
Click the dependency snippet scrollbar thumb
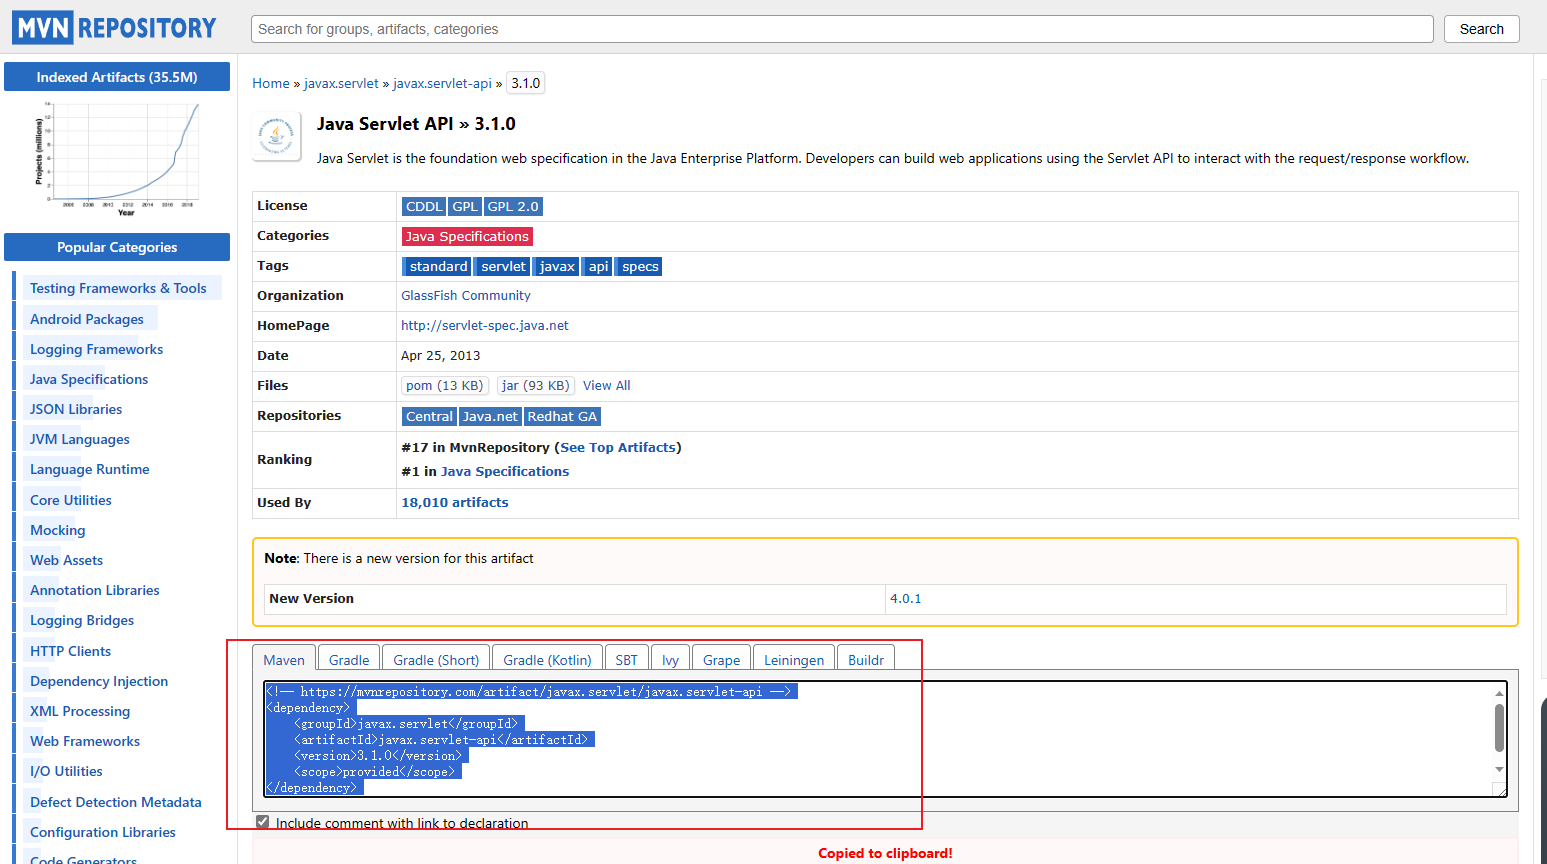1499,727
